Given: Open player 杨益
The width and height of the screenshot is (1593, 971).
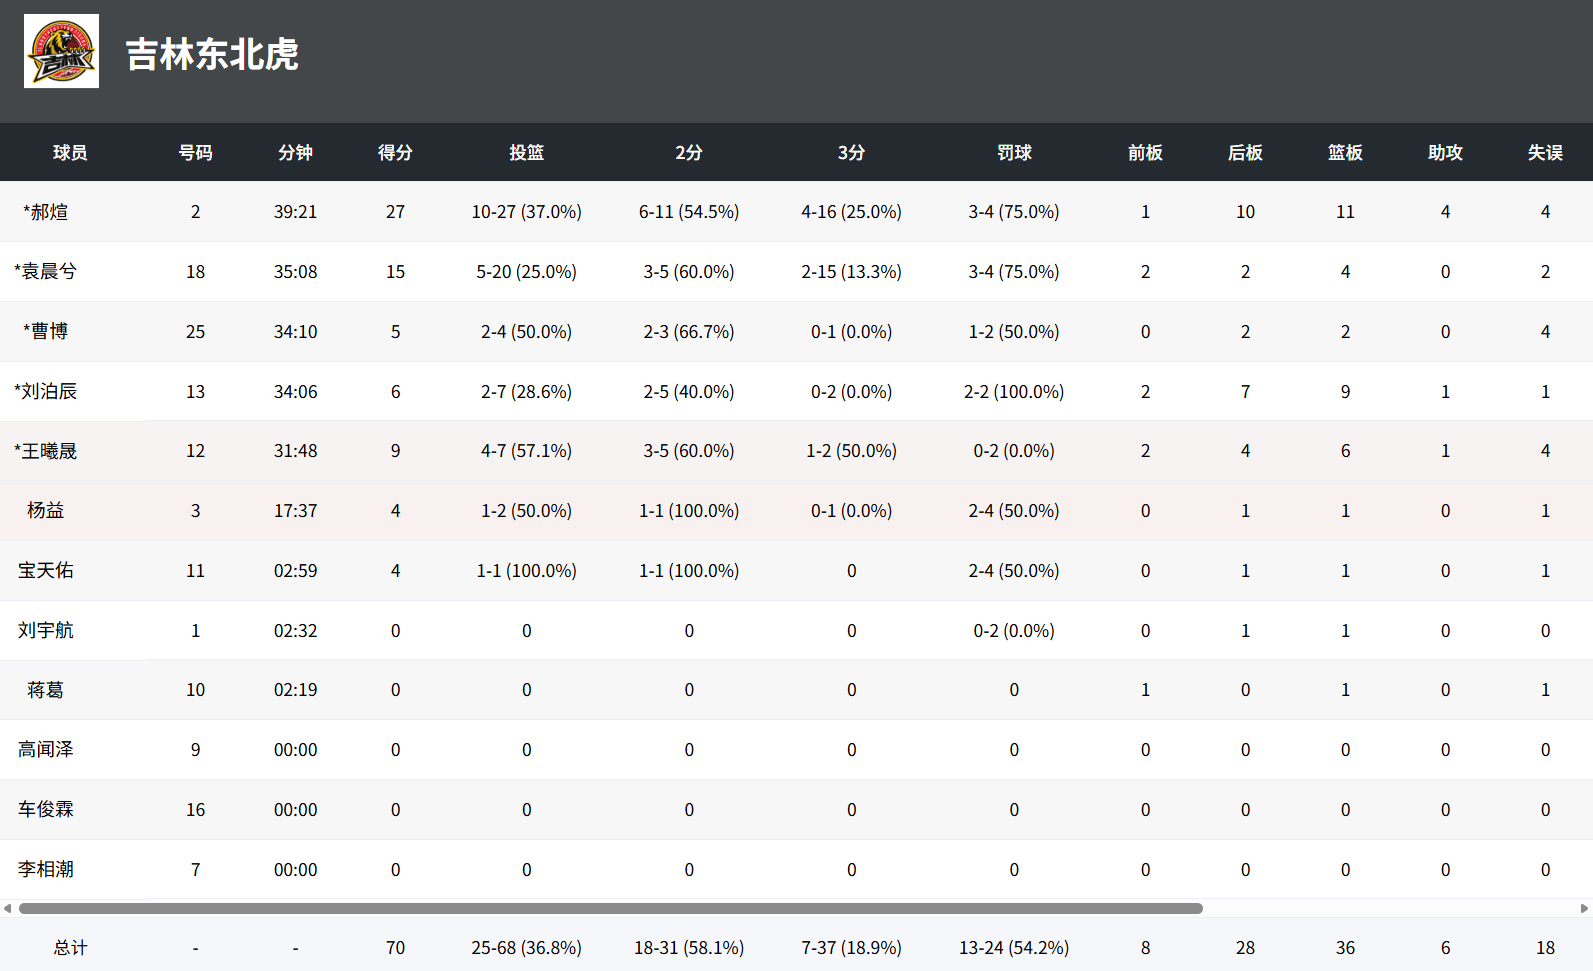Looking at the screenshot, I should 46,511.
